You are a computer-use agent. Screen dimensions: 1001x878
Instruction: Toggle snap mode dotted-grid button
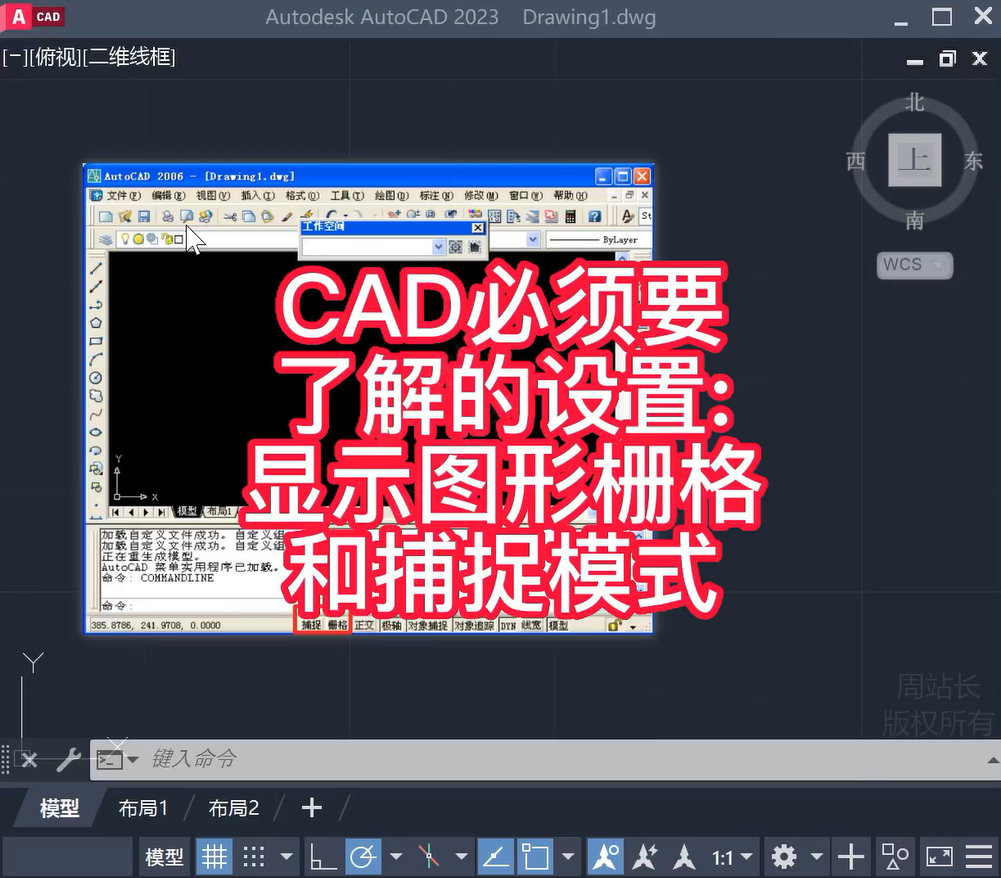pyautogui.click(x=254, y=857)
